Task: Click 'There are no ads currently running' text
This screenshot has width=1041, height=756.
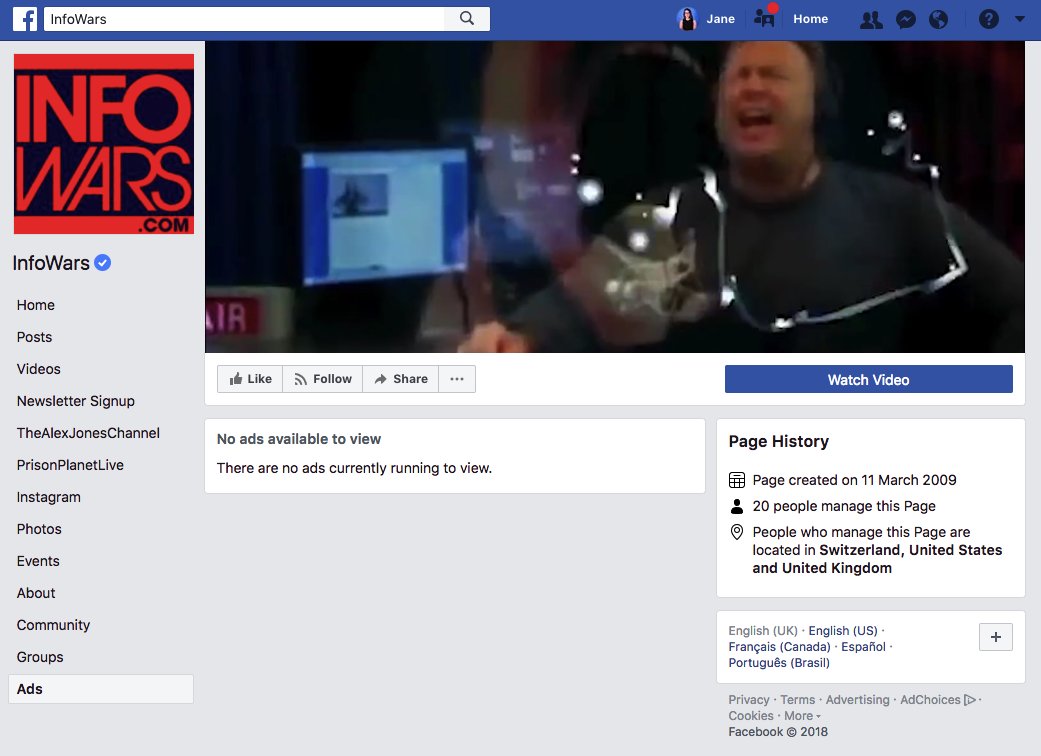Action: 354,468
